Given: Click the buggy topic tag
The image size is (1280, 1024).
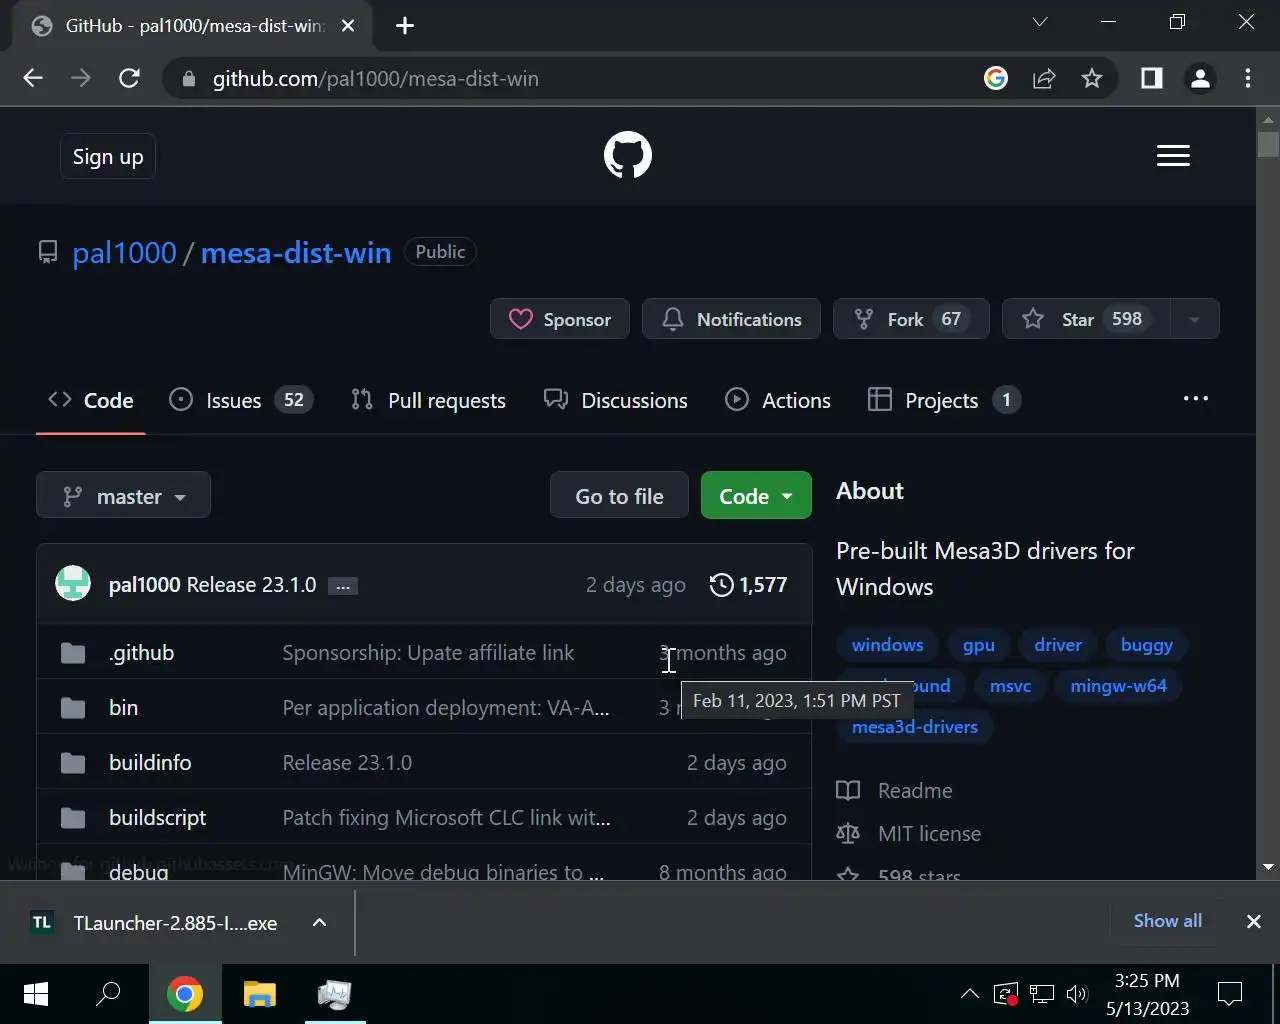Looking at the screenshot, I should coord(1147,645).
